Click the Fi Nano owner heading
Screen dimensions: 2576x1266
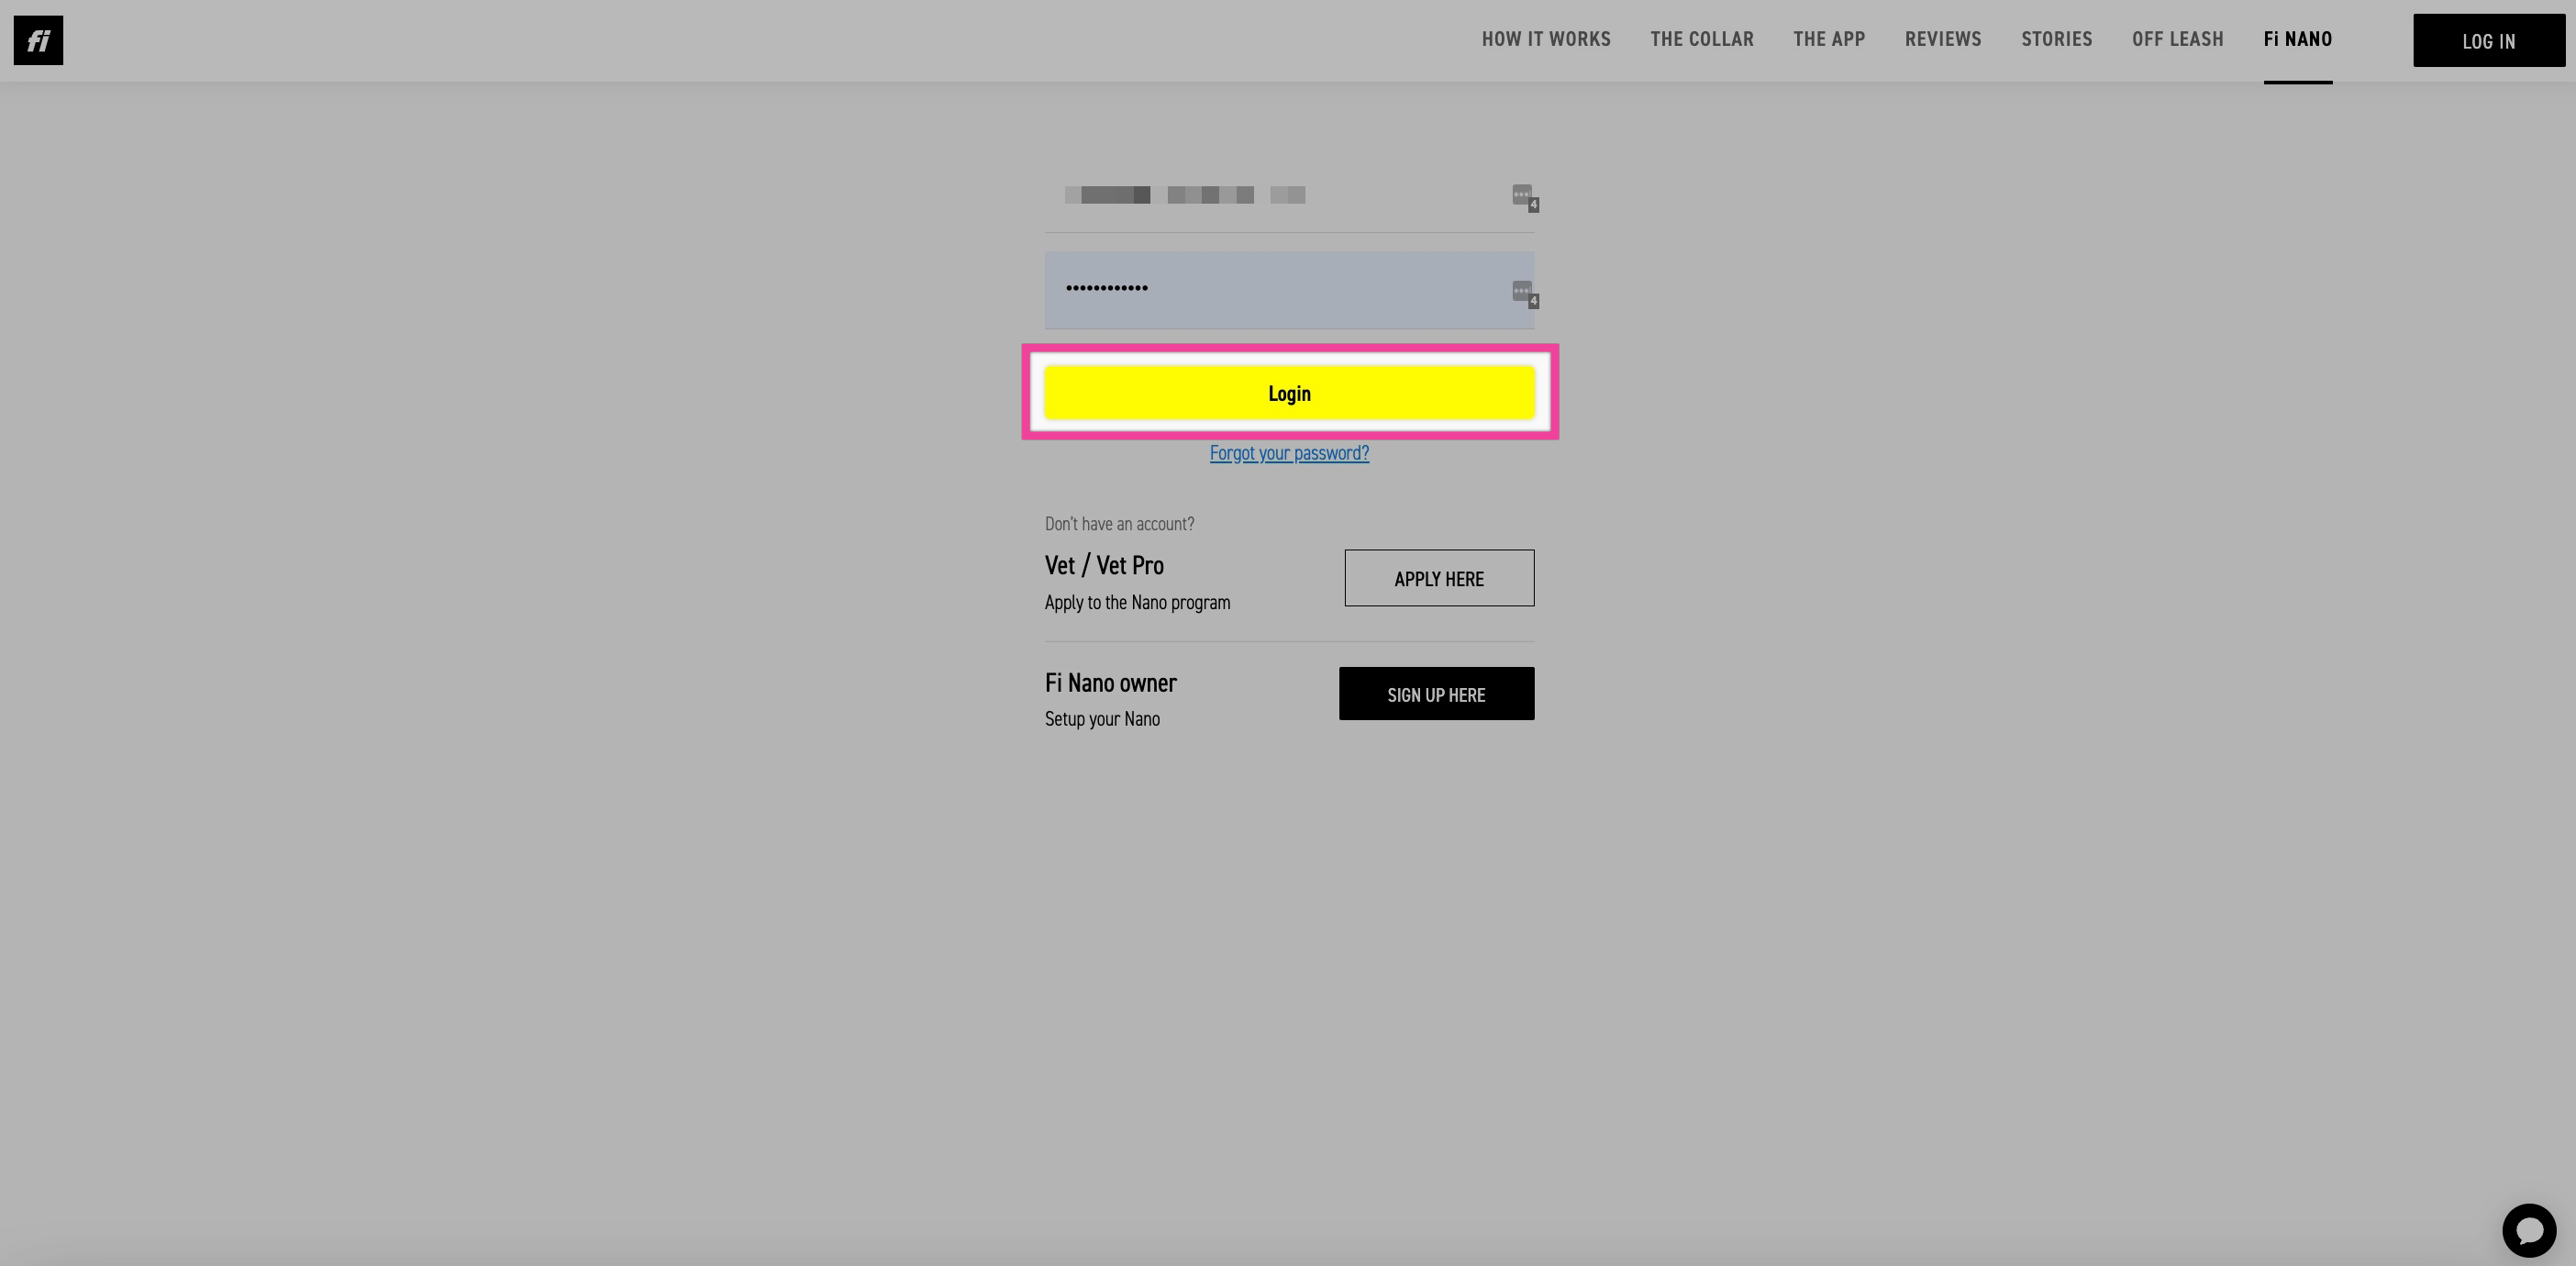point(1110,683)
